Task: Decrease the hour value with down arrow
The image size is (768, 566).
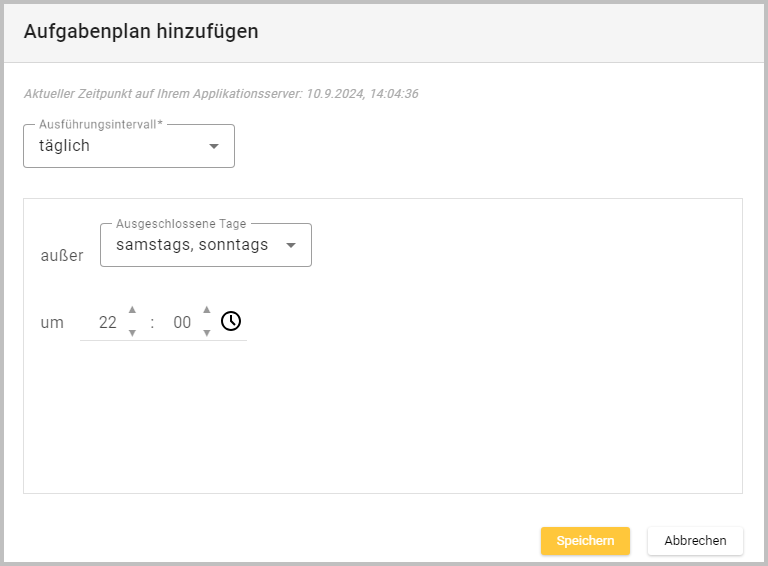Action: [132, 333]
